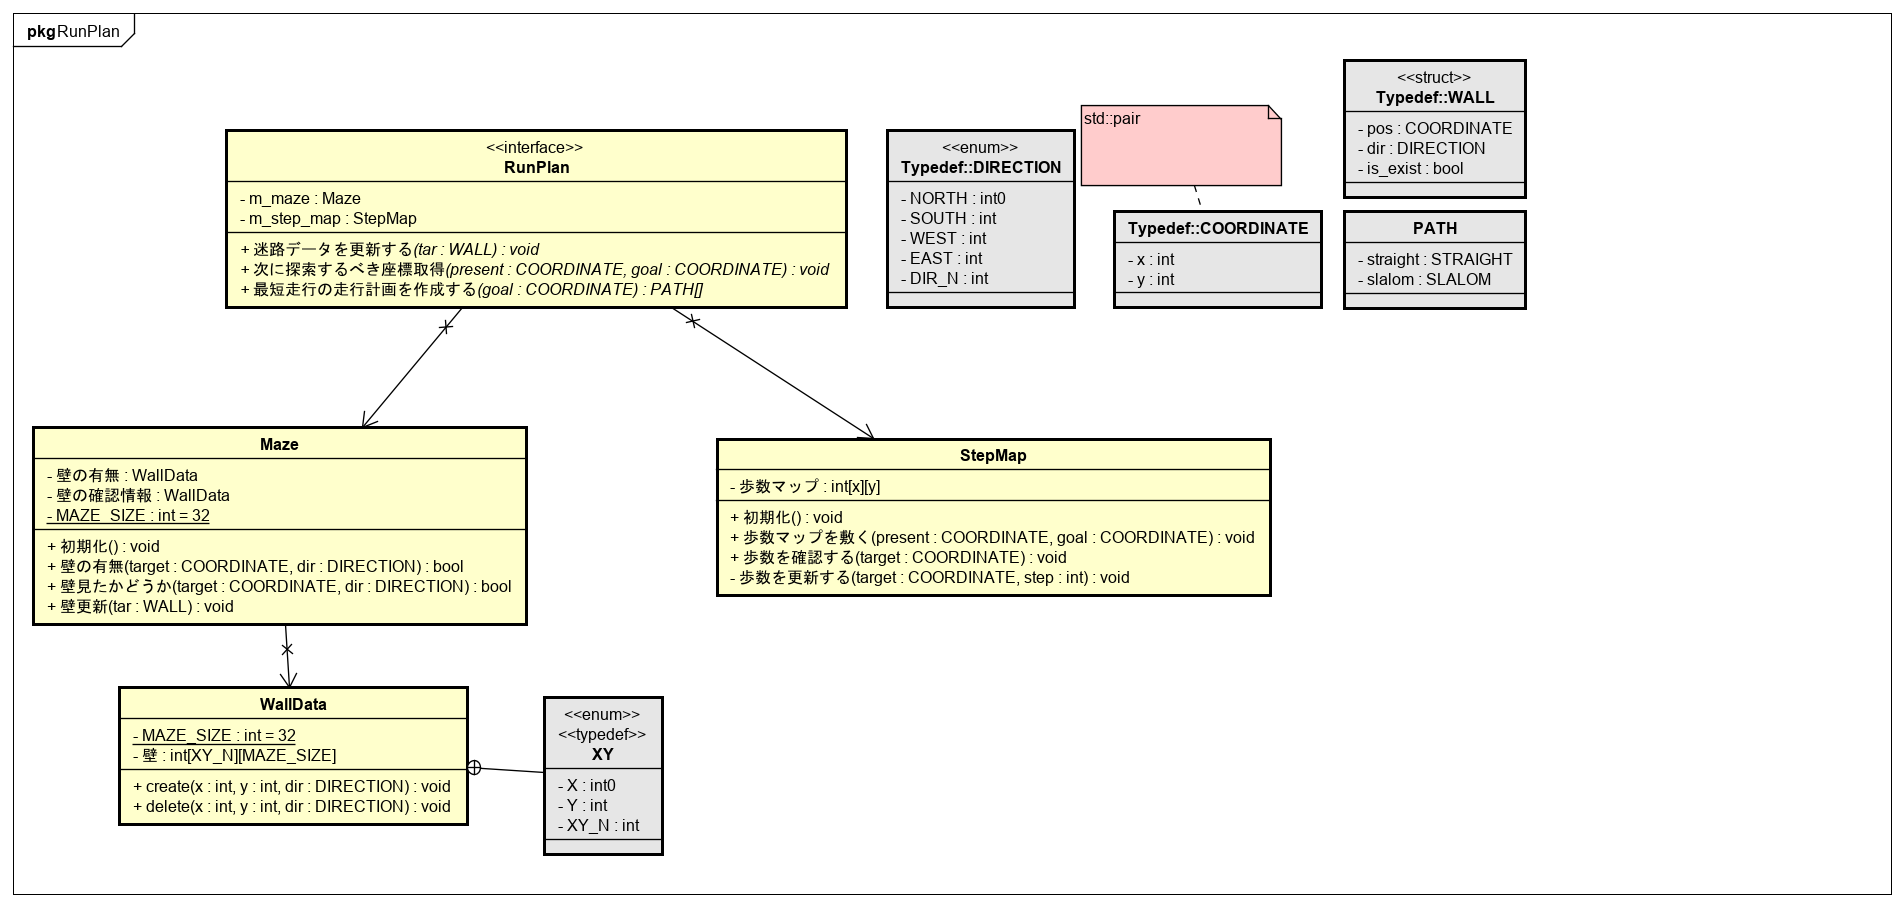The height and width of the screenshot is (908, 1904).
Task: Select MAZE_SIZE : int = 32 in Maze
Action: point(128,515)
